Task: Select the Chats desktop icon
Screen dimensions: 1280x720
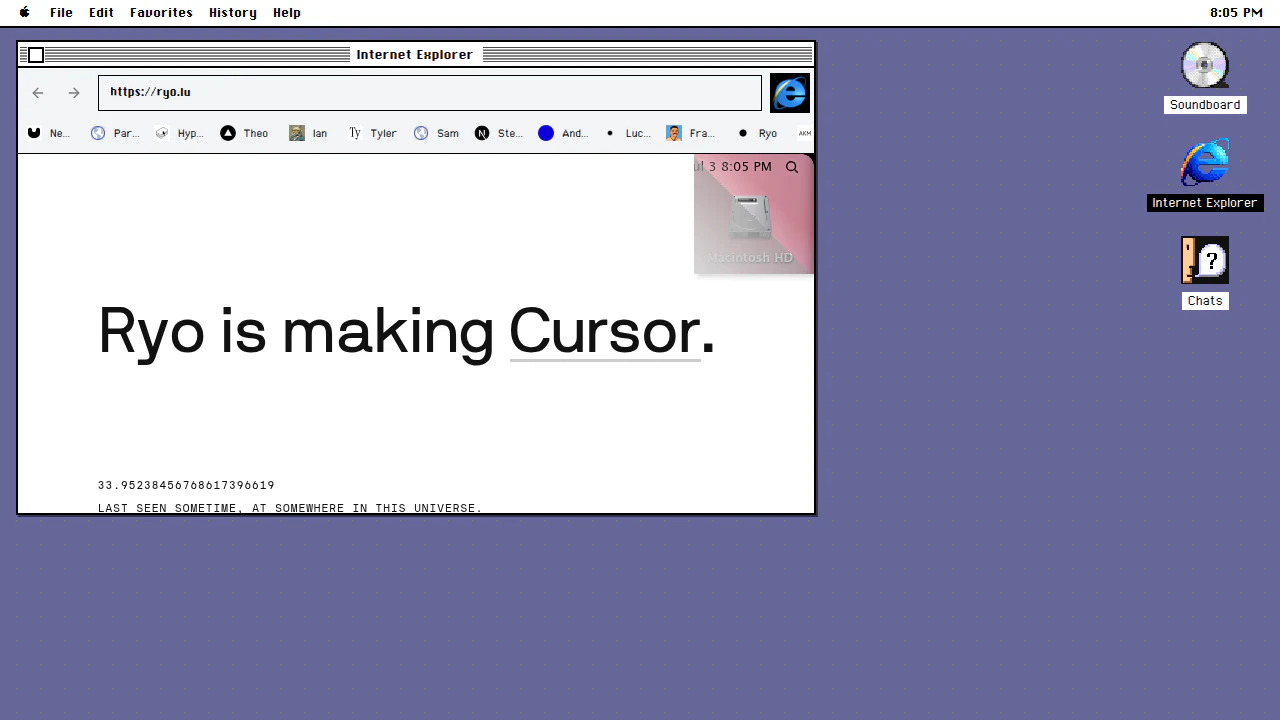Action: pos(1205,273)
